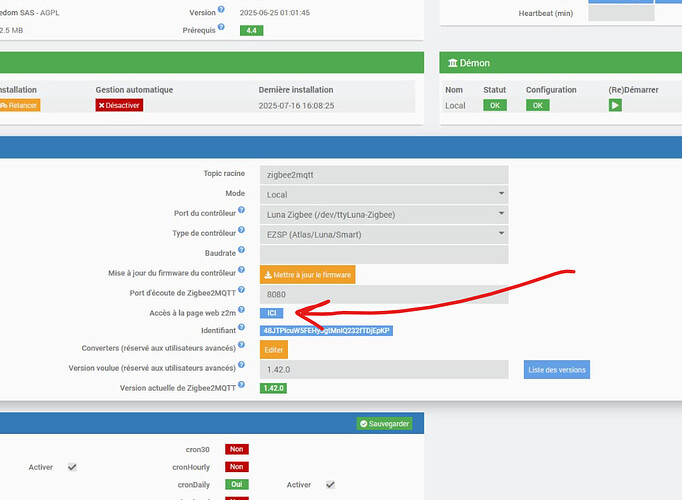Open Liste des versions button

pyautogui.click(x=557, y=370)
